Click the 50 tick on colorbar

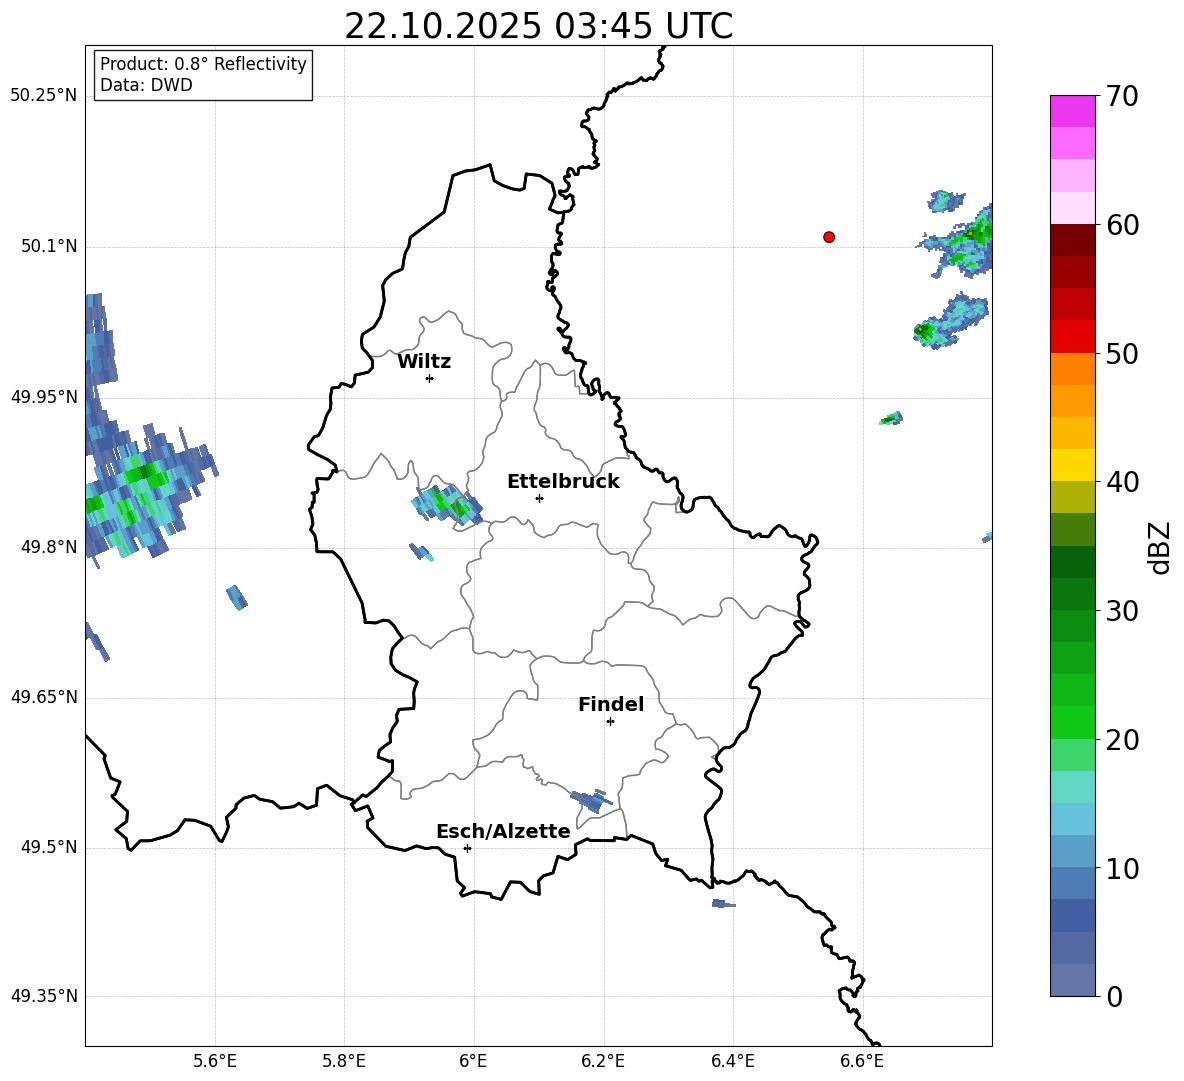(1122, 354)
